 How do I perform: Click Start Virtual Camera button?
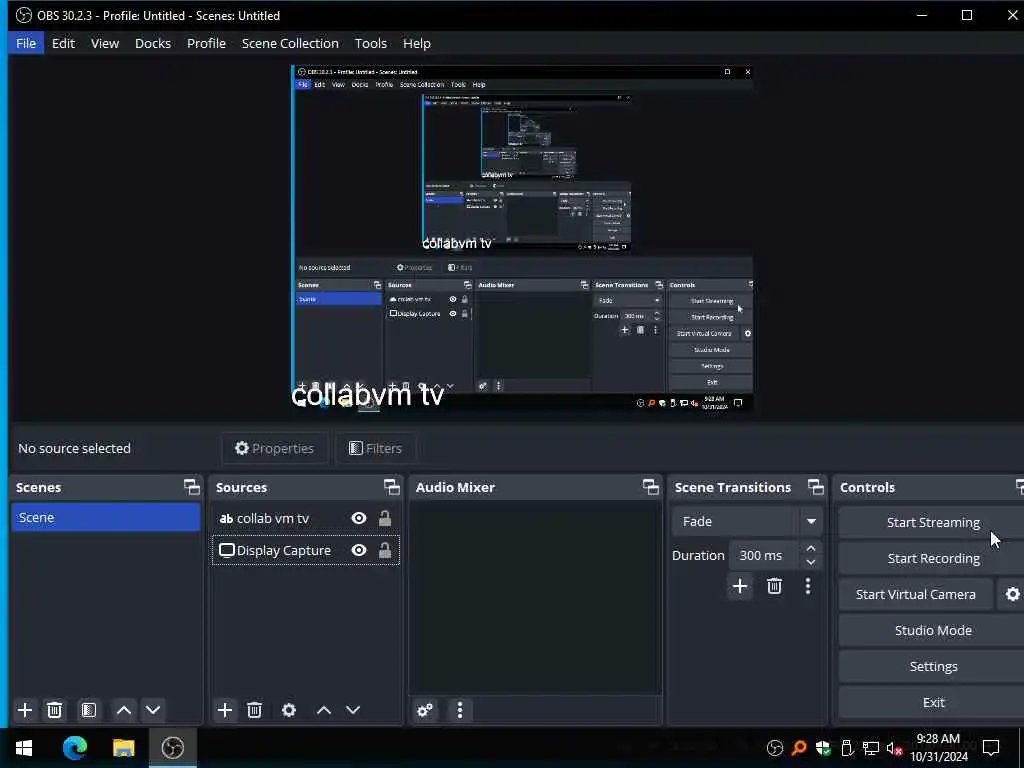[x=916, y=594]
